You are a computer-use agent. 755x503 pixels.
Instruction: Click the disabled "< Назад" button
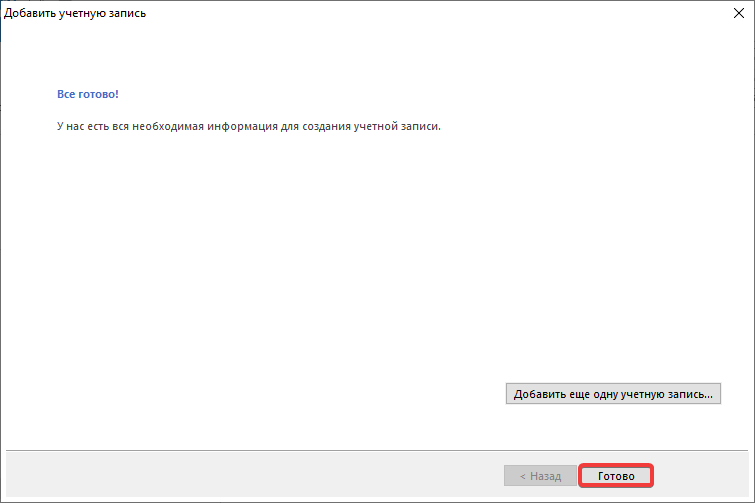pyautogui.click(x=540, y=476)
